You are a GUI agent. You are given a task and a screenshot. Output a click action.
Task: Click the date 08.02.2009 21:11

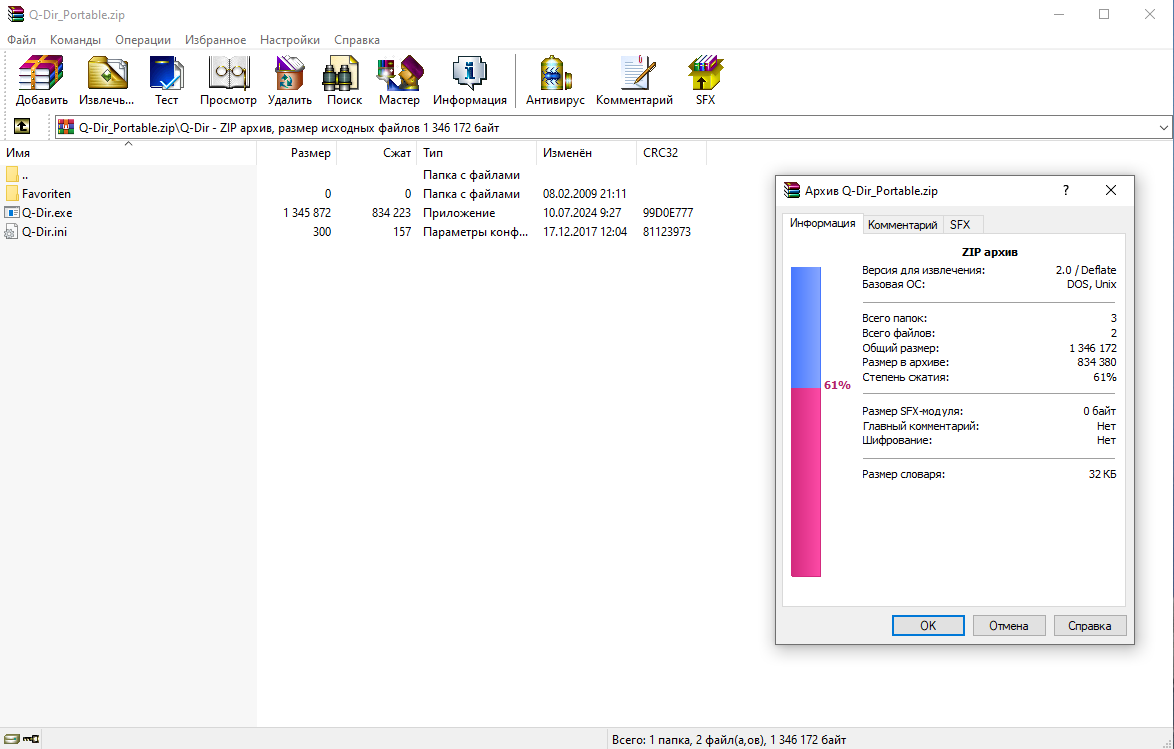pyautogui.click(x=585, y=193)
